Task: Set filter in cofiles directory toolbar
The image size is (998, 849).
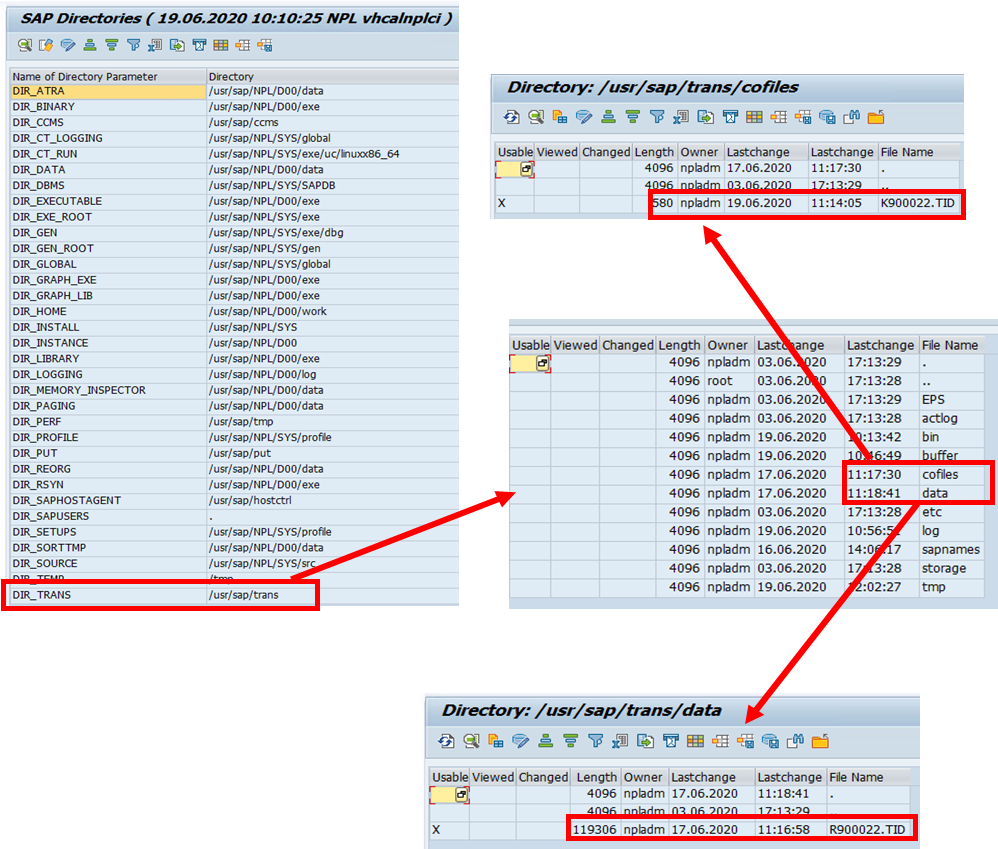Action: click(657, 117)
